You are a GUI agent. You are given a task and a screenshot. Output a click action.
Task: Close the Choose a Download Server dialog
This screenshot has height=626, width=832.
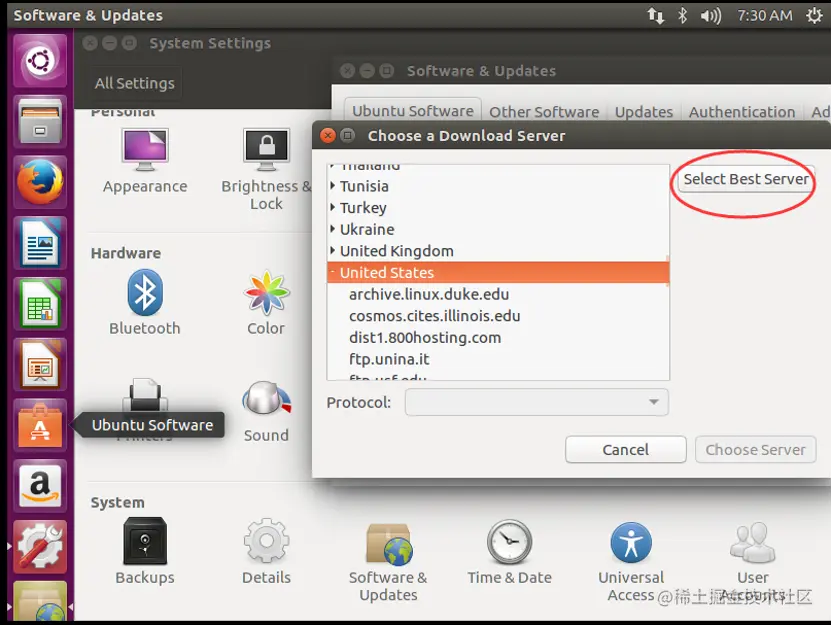coord(328,135)
